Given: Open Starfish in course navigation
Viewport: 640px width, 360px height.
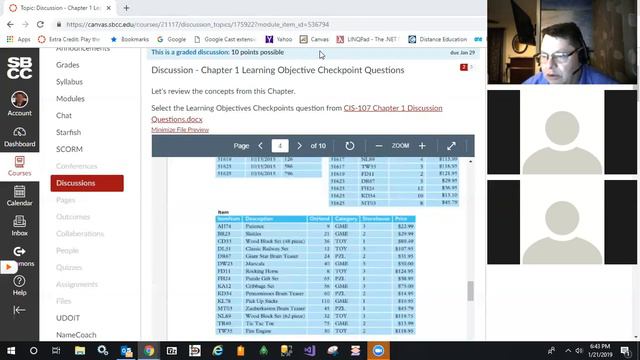Looking at the screenshot, I should point(68,132).
